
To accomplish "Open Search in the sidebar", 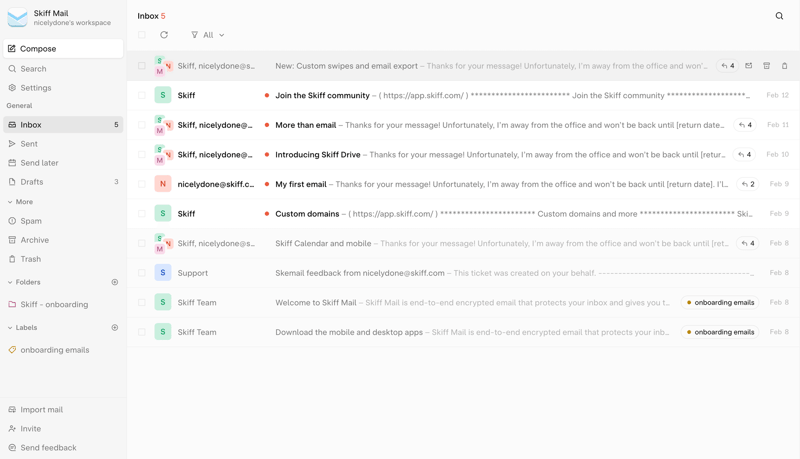I will pos(63,69).
